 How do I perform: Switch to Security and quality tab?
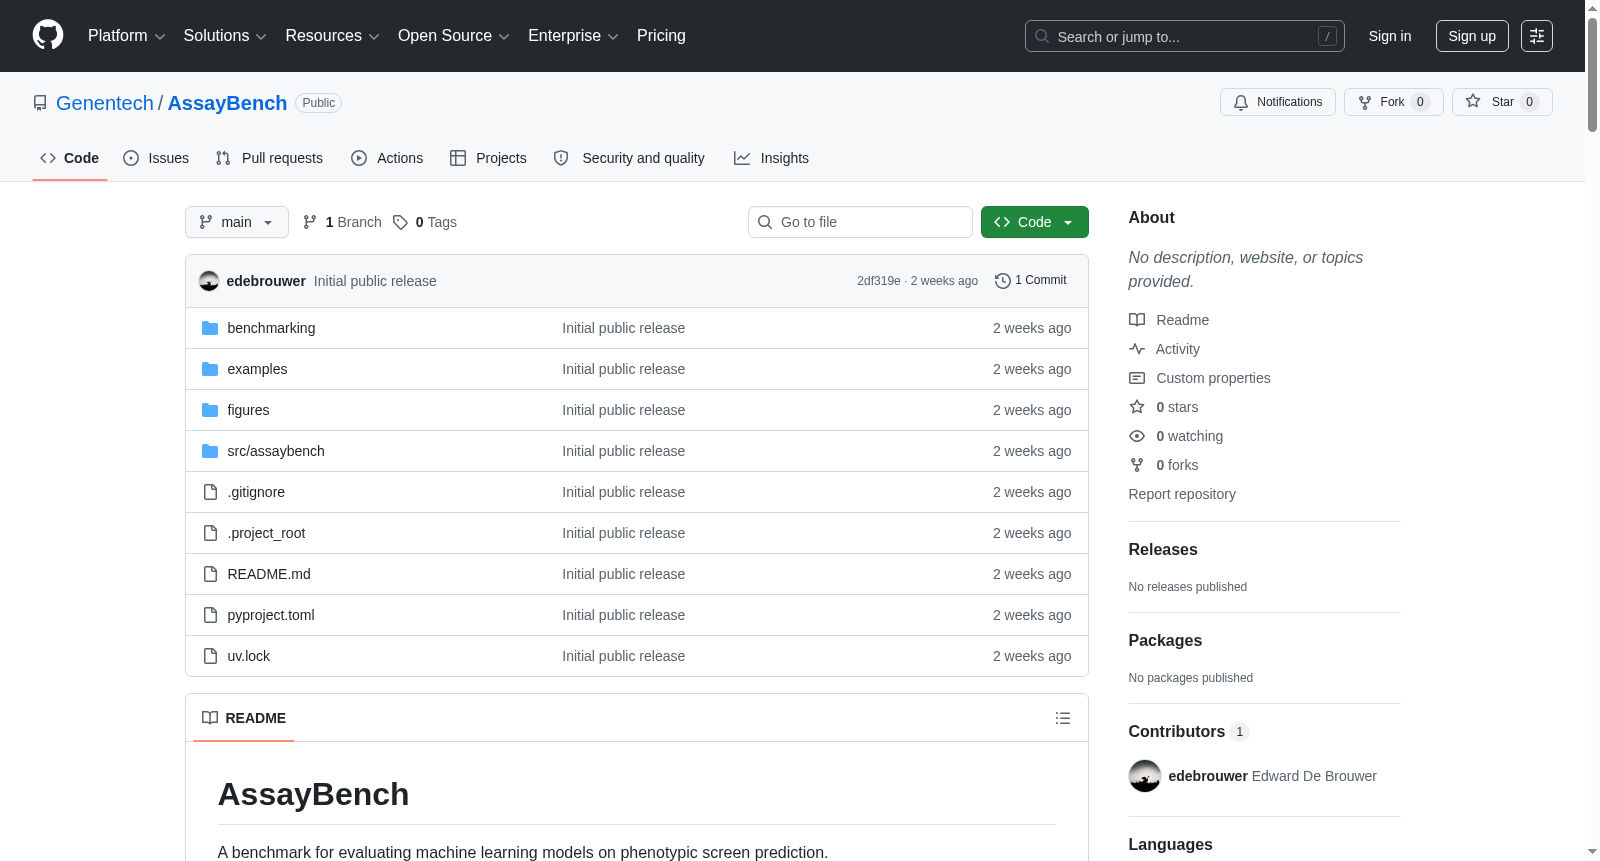point(629,158)
